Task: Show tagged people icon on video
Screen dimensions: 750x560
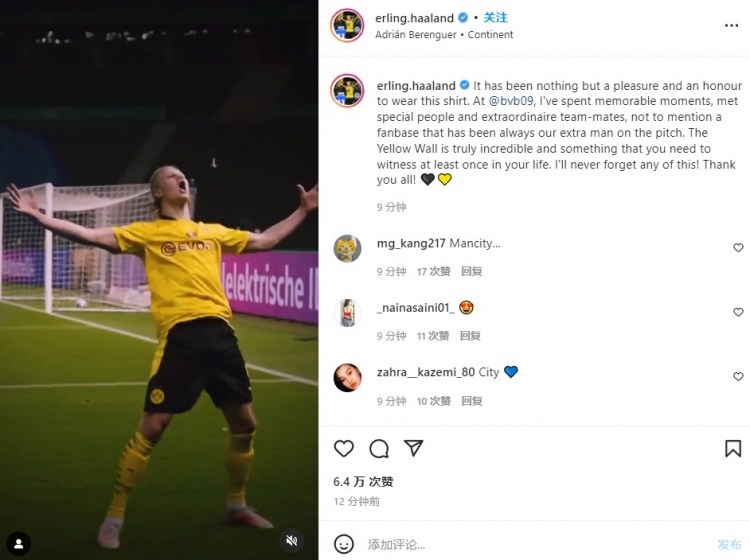Action: pos(19,544)
